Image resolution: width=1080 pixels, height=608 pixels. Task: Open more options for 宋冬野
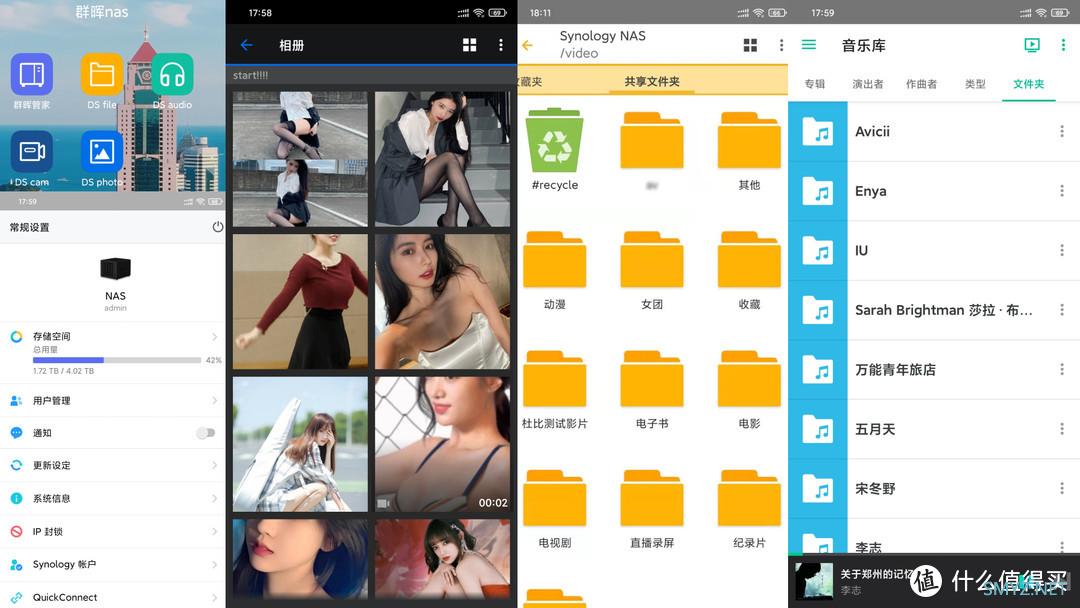1062,488
